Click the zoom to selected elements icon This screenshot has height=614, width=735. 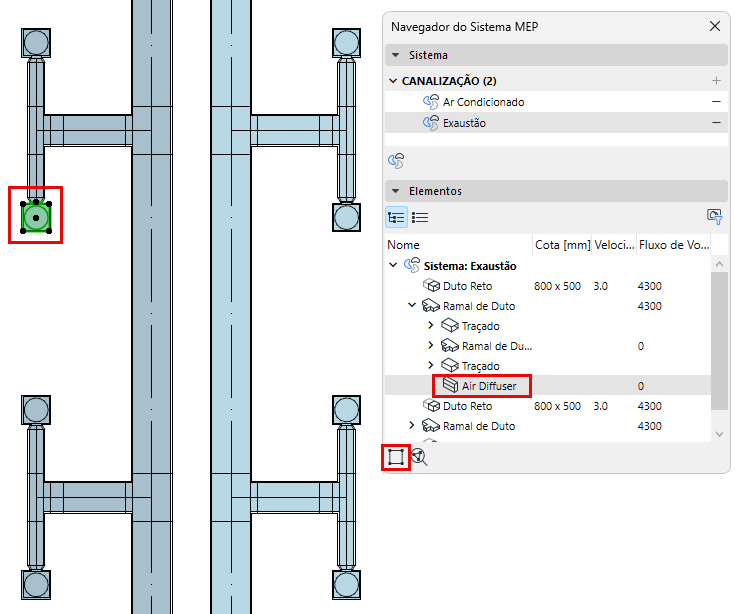pos(419,457)
